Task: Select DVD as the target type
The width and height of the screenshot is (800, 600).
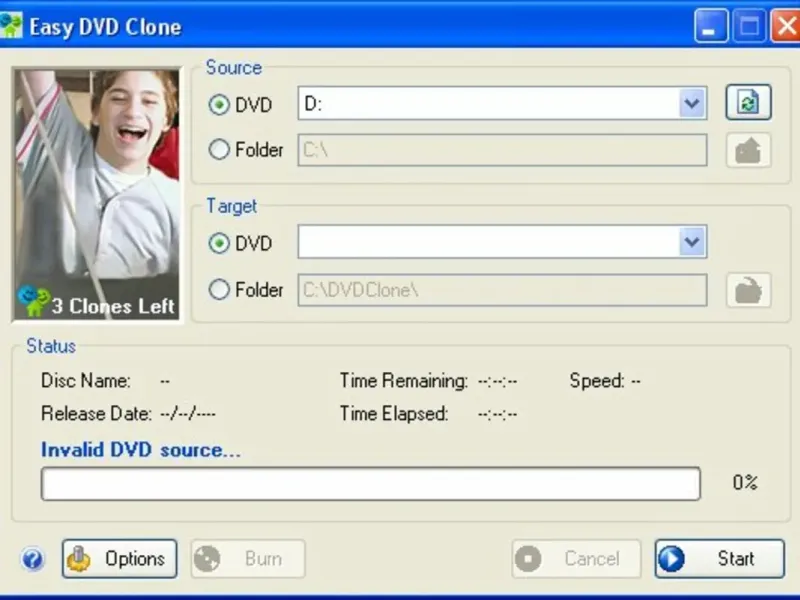Action: [x=219, y=243]
